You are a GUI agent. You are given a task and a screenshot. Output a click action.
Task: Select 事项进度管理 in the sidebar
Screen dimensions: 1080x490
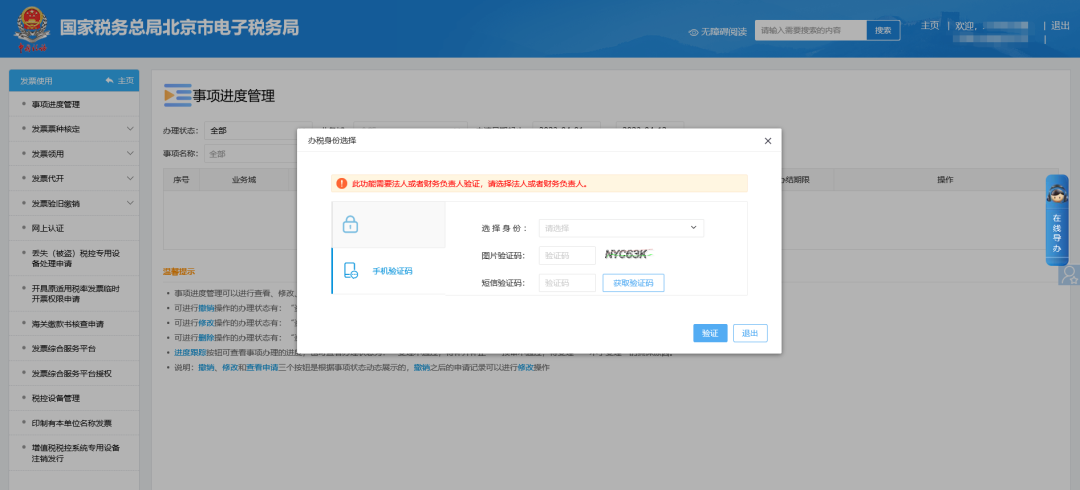[56, 104]
